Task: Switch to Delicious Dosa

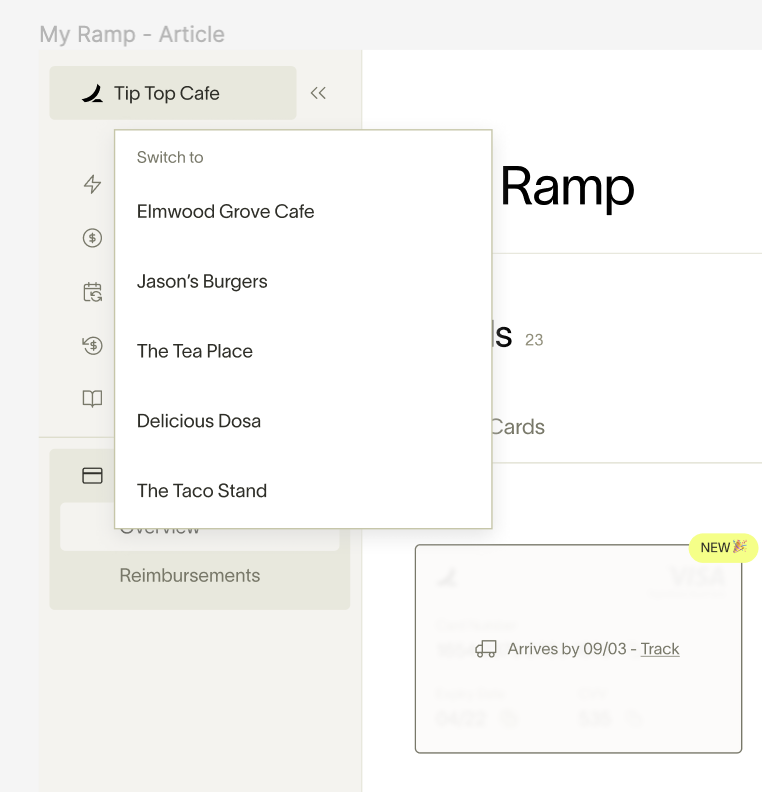Action: coord(303,421)
